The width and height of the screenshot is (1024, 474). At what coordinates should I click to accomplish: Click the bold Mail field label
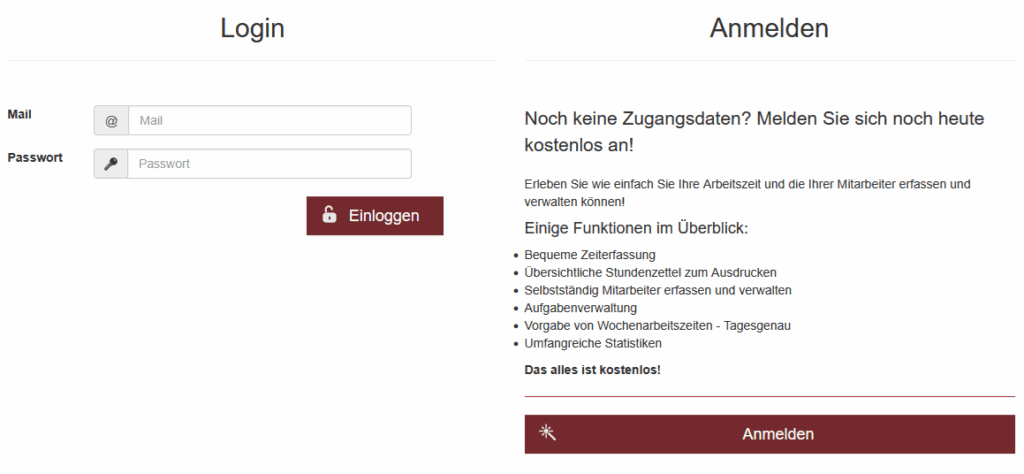(20, 115)
